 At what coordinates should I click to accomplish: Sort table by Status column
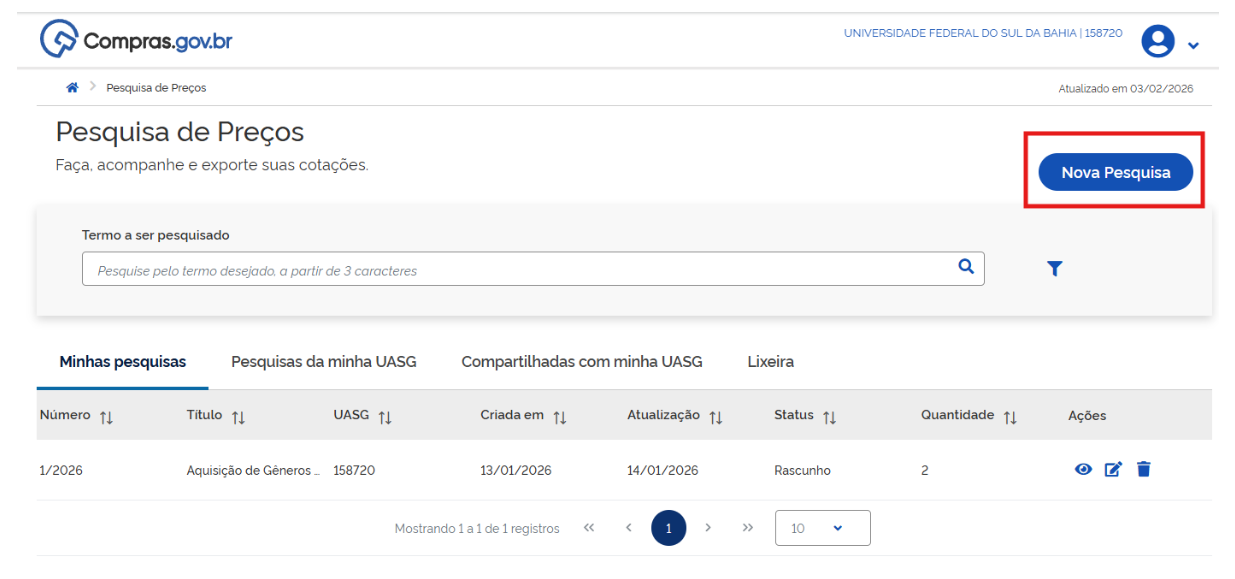coord(829,417)
